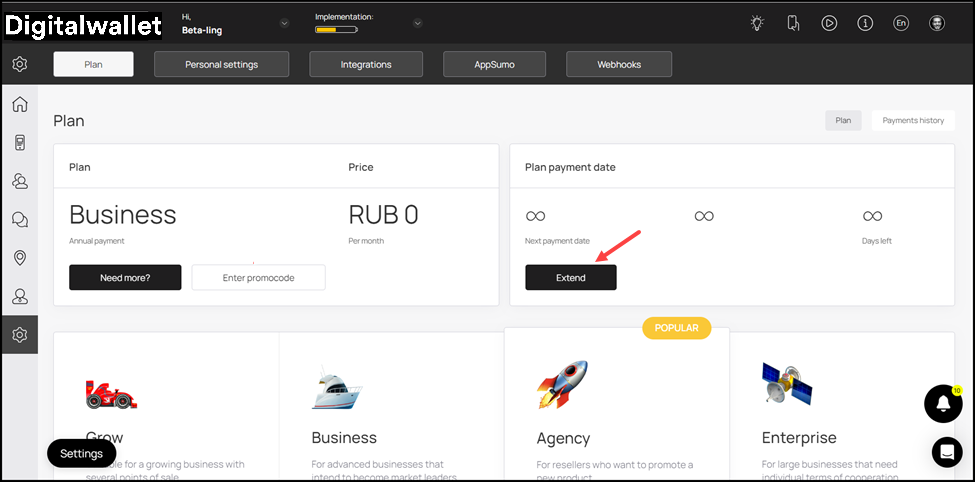Image resolution: width=975 pixels, height=482 pixels.
Task: Click the Enter promocode field
Action: [x=258, y=278]
